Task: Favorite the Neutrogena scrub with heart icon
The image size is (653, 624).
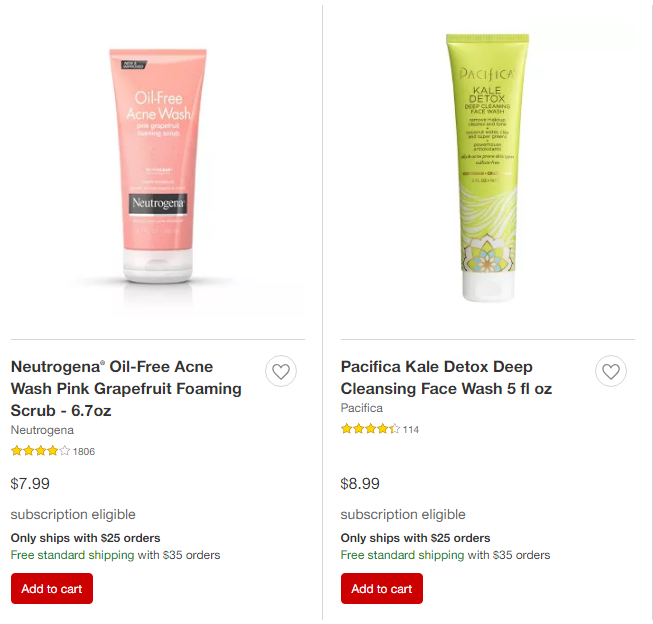Action: tap(281, 371)
